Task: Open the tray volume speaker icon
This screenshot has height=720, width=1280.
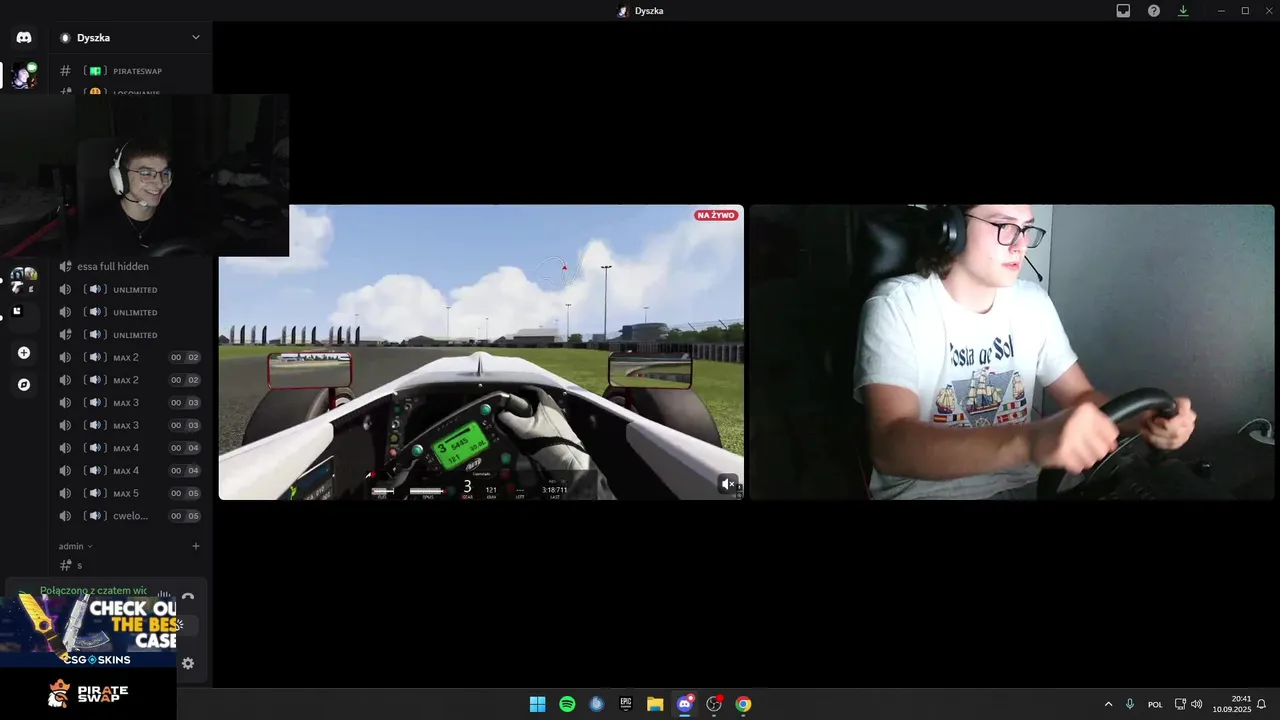Action: coord(1197,704)
